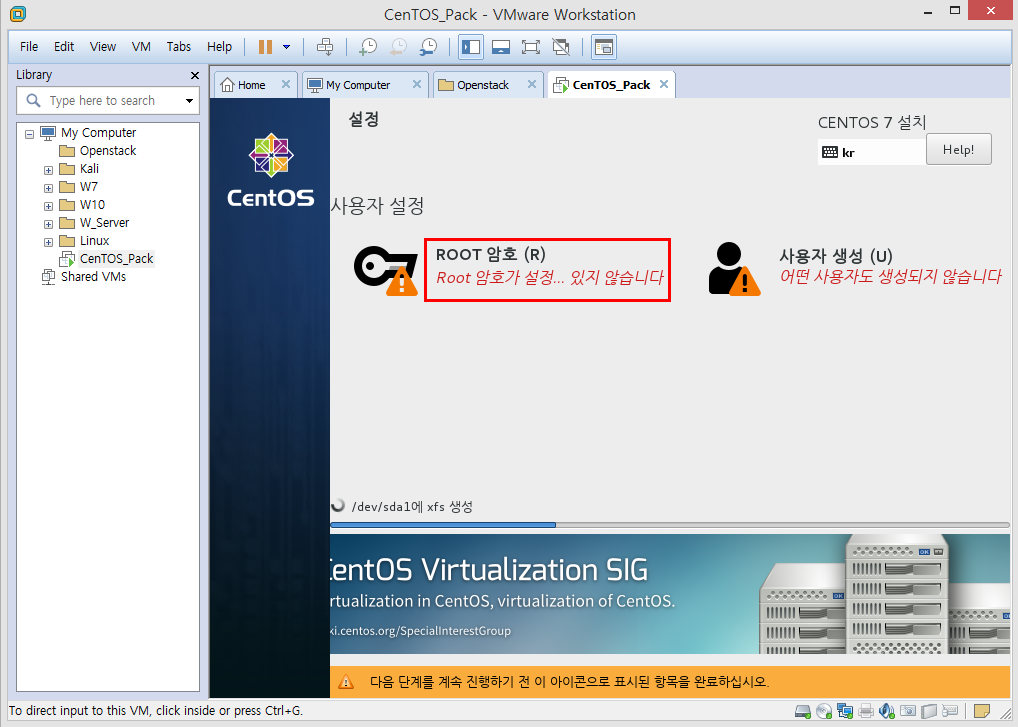
Task: Close the Openstack tab
Action: coord(532,84)
